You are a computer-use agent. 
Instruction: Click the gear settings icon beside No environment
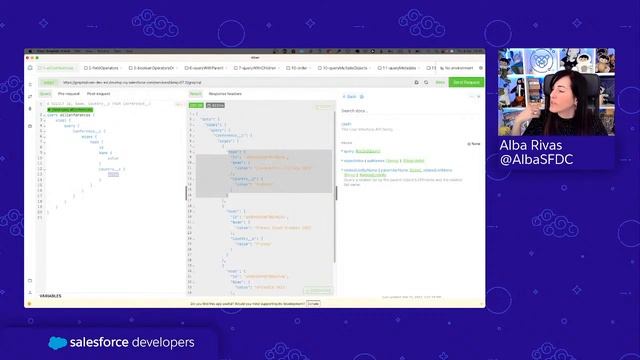point(481,68)
